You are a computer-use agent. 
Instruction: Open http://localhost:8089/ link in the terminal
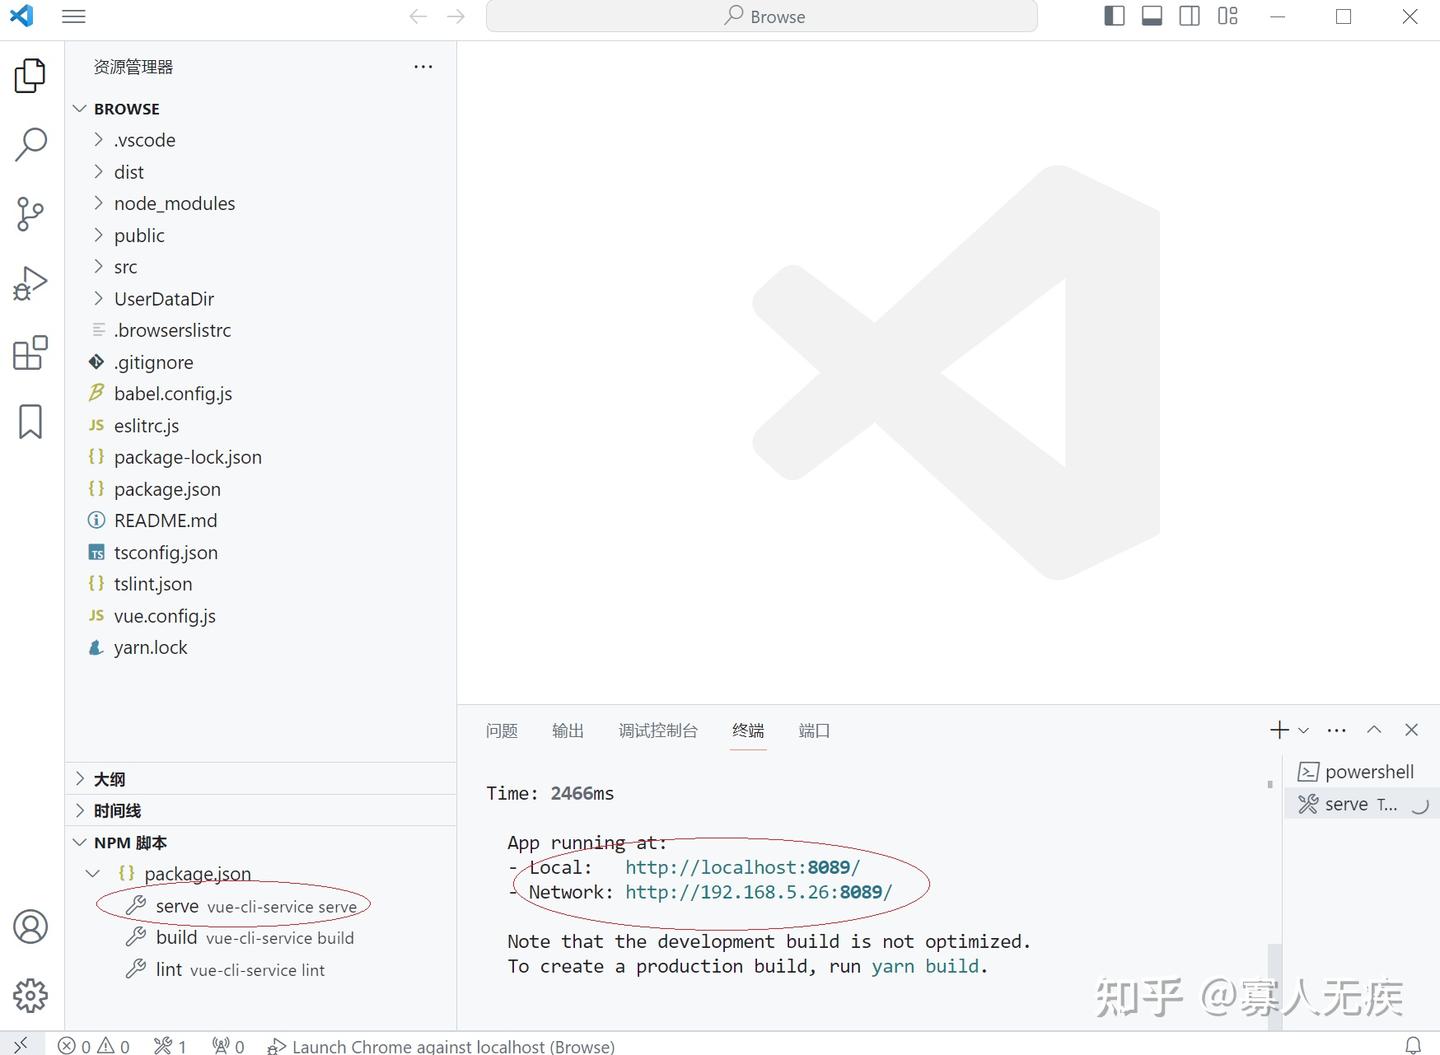(x=742, y=867)
